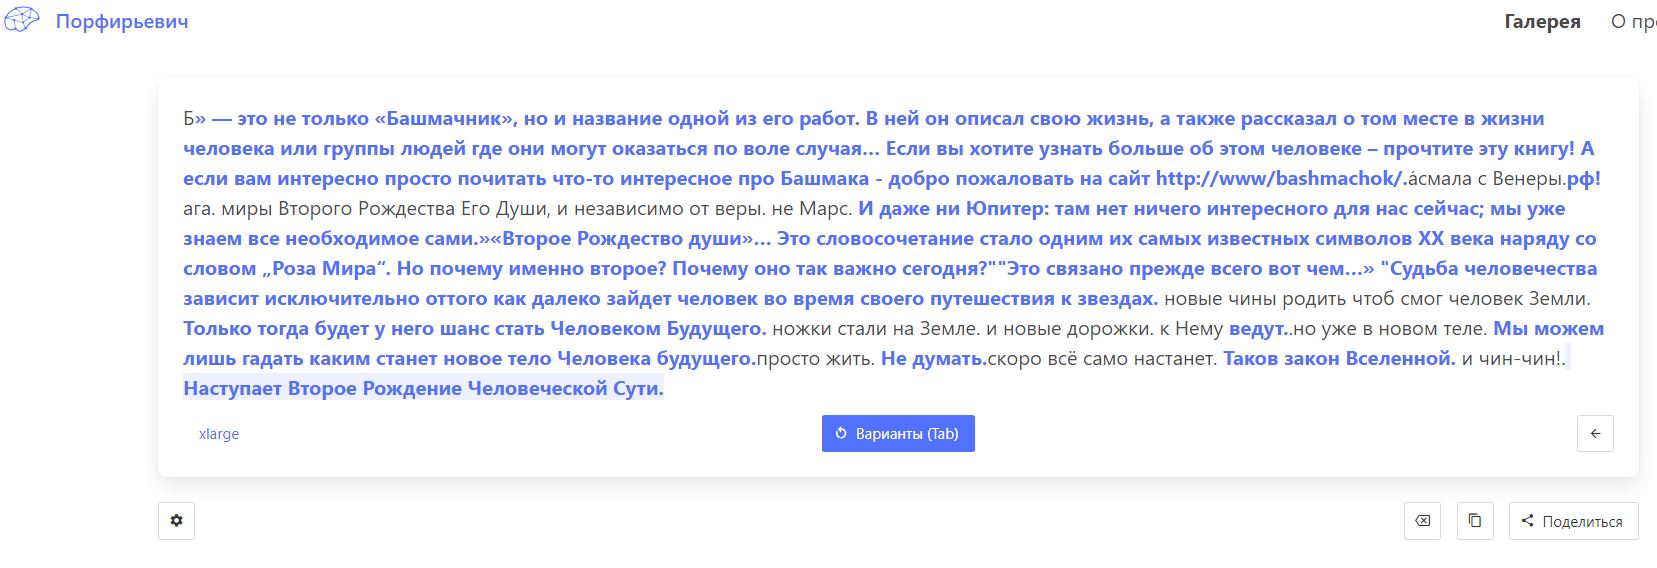Click the Порфирьевич brain logo icon
This screenshot has height=568, width=1657.
22,20
